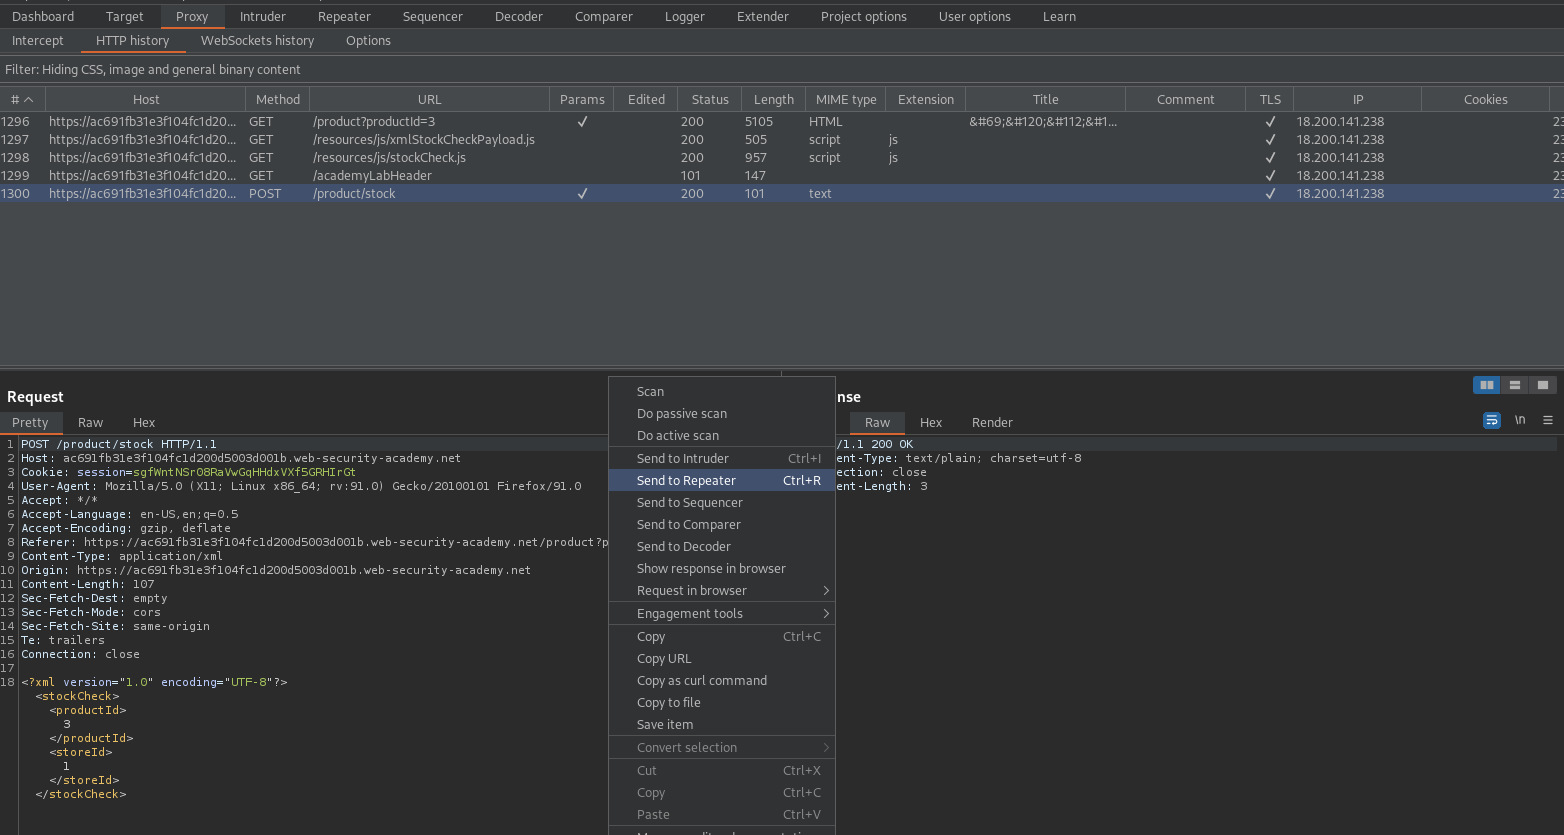Choose Save item menu entry

pos(722,725)
